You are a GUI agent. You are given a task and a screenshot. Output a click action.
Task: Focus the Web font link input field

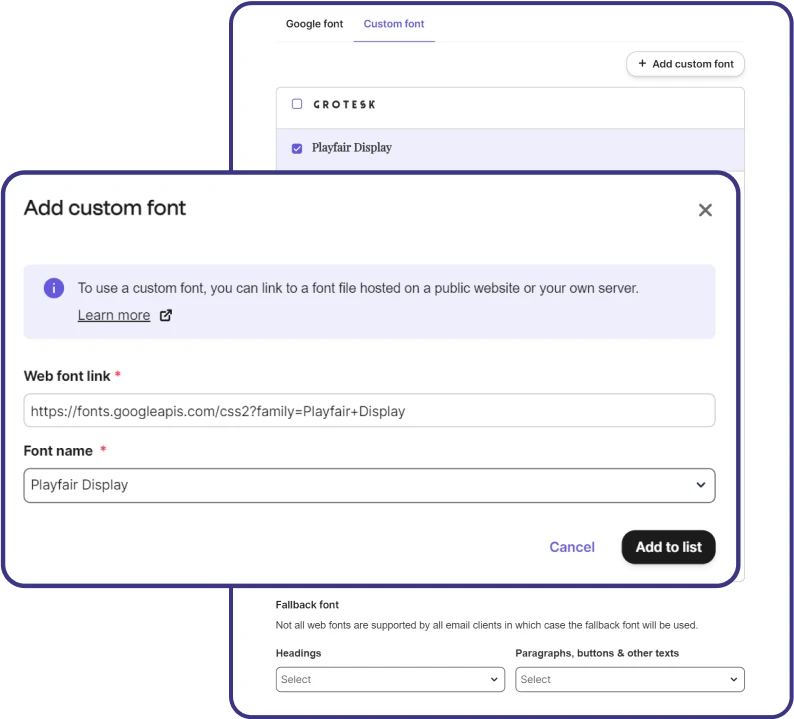(368, 410)
